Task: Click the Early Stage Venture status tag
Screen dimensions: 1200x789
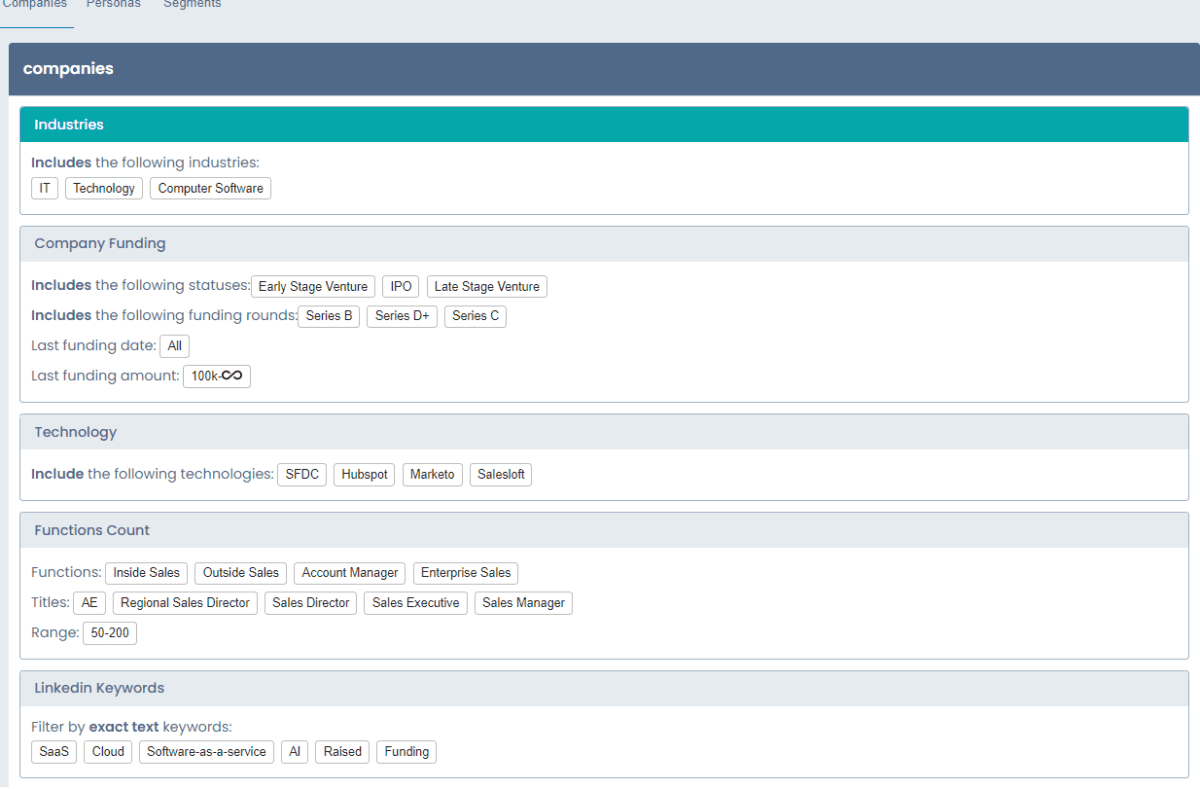Action: click(313, 287)
